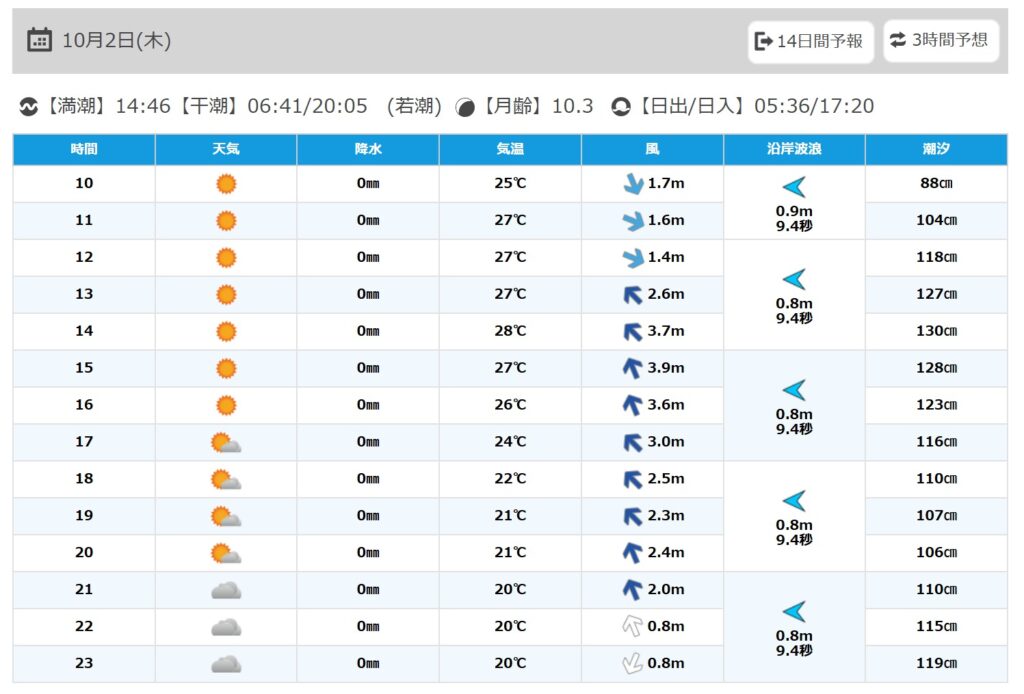Select the 沿岸波浪 column header
The height and width of the screenshot is (694, 1024).
pyautogui.click(x=794, y=149)
